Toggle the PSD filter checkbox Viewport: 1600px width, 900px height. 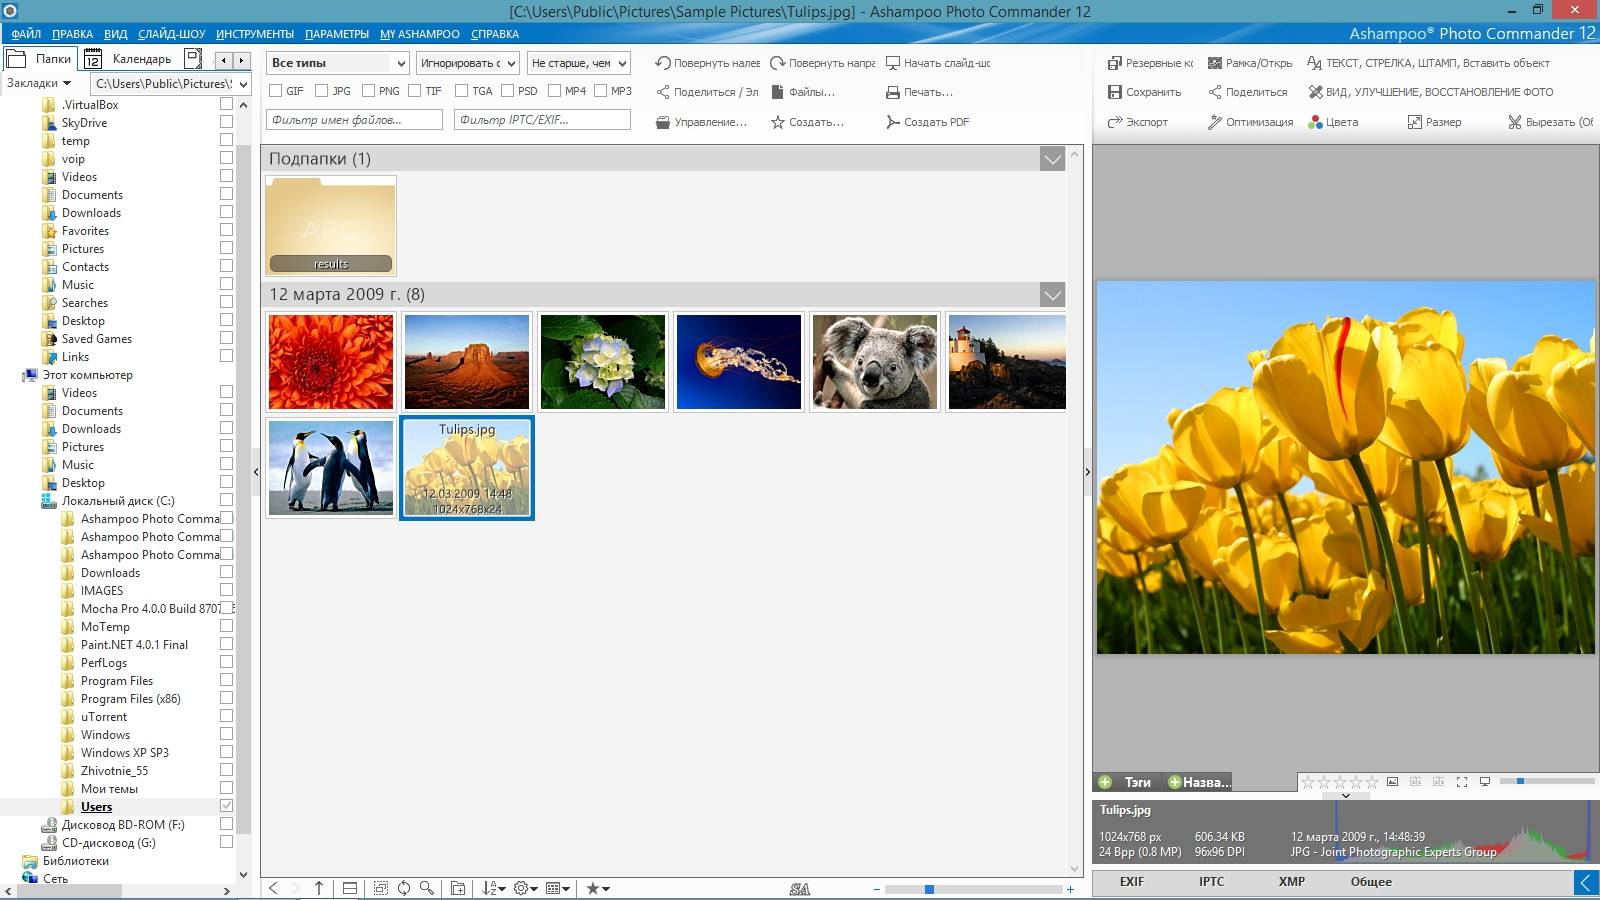507,91
